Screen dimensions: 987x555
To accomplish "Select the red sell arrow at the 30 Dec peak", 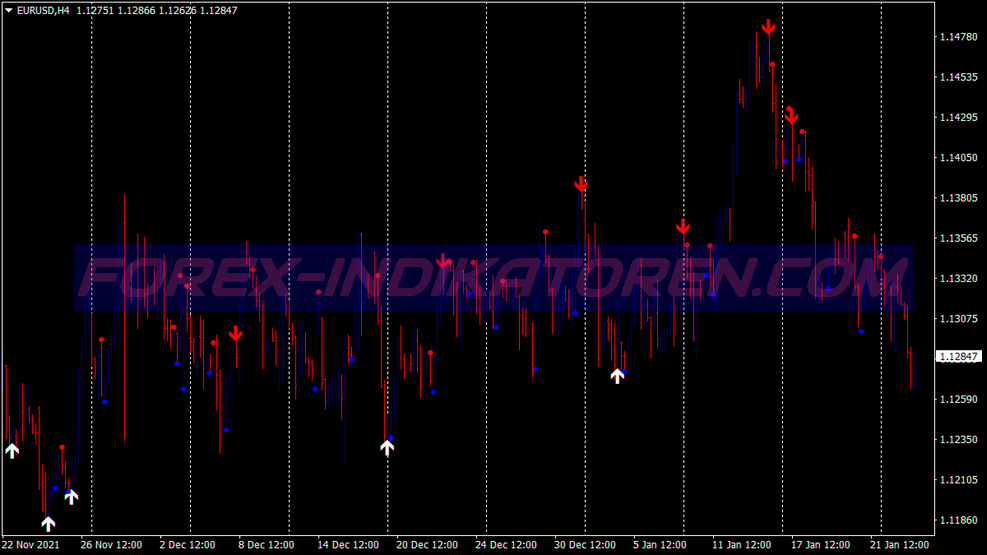I will pos(581,184).
